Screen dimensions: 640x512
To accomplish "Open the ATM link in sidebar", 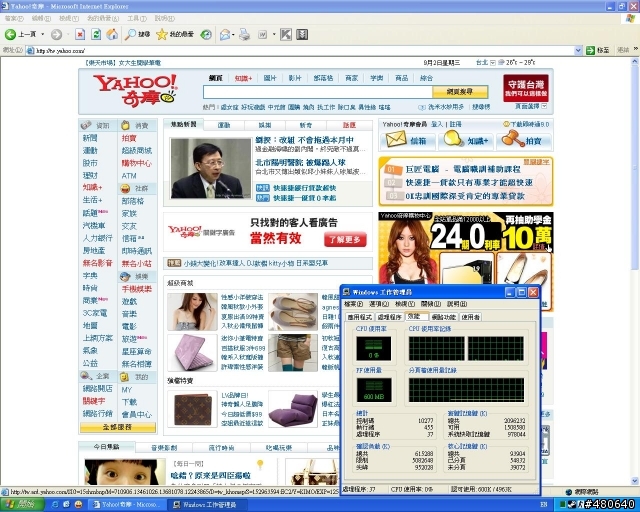I will coord(129,176).
